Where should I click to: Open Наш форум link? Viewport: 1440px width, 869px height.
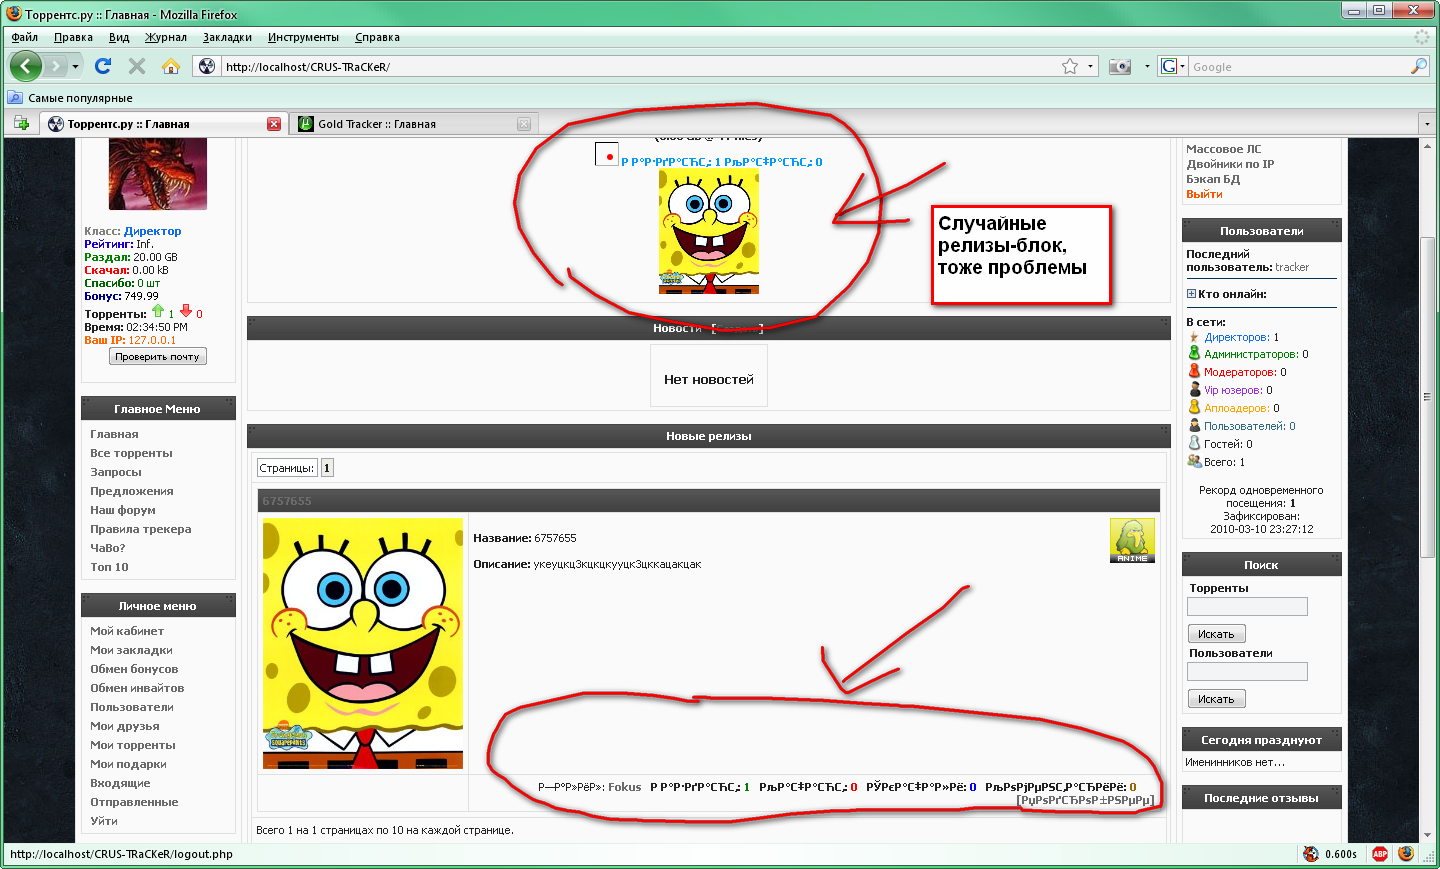click(x=123, y=510)
